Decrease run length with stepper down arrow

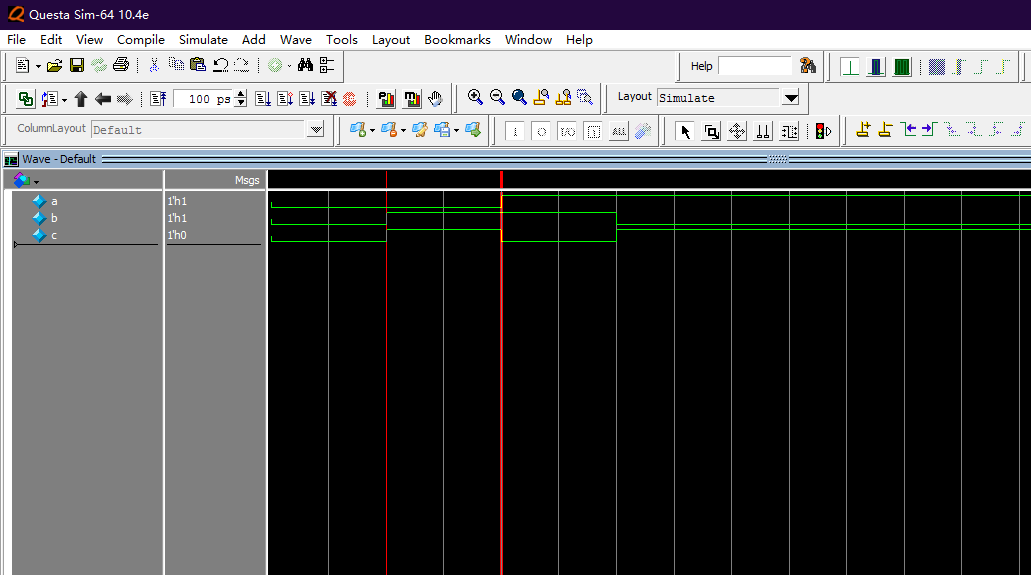pos(241,103)
